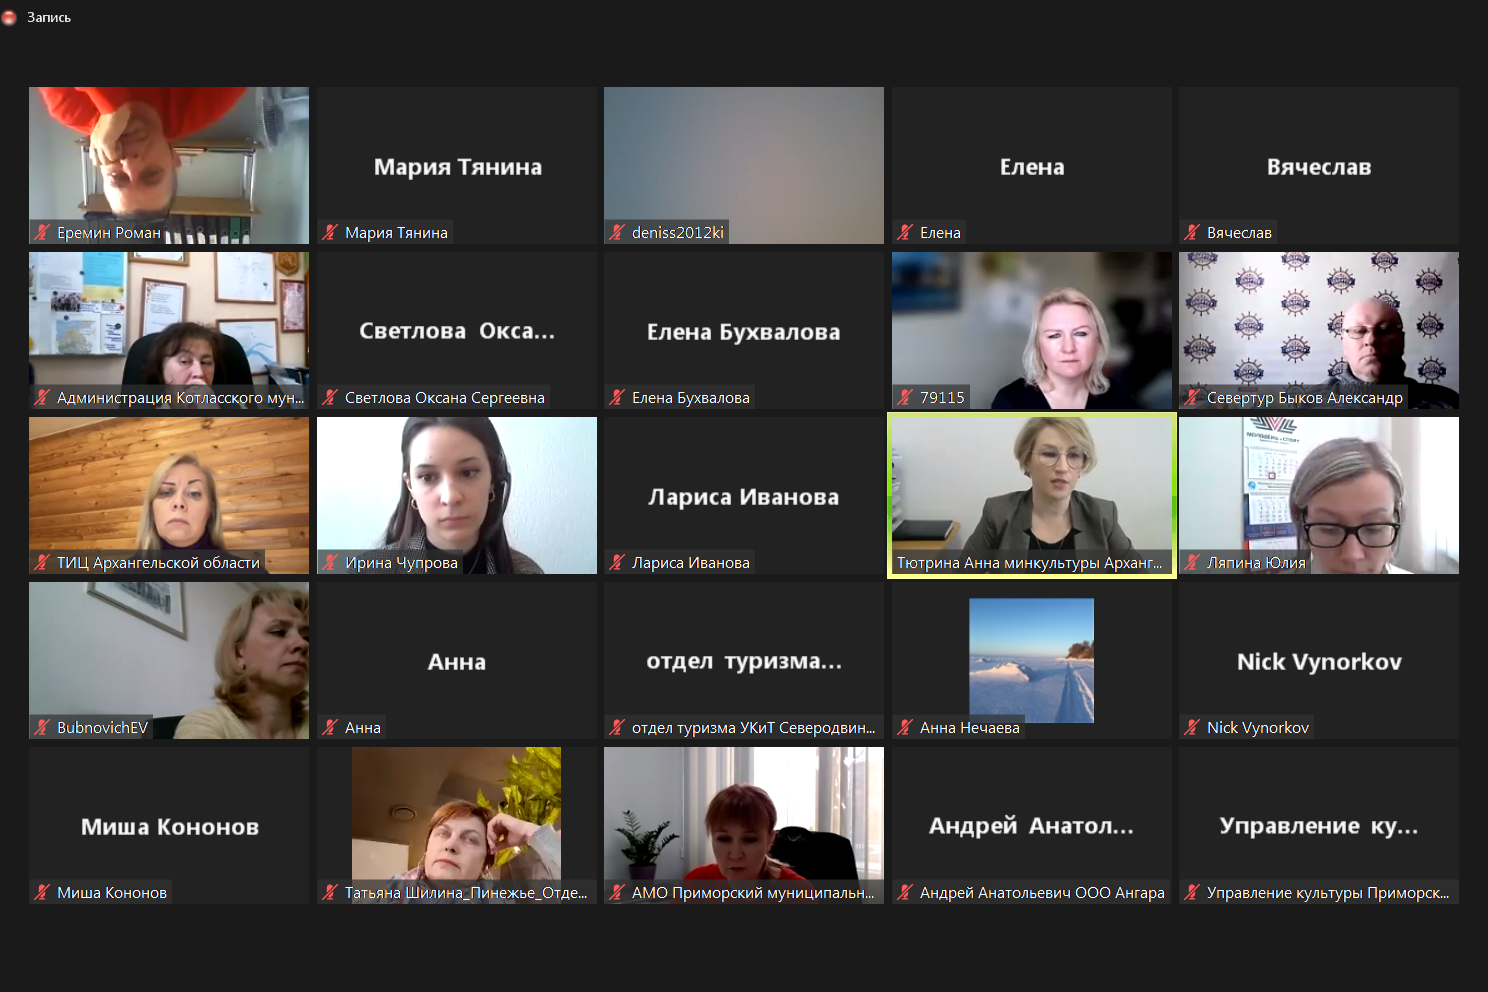
Task: Select the blank gray deniss2012ki video
Action: (744, 165)
